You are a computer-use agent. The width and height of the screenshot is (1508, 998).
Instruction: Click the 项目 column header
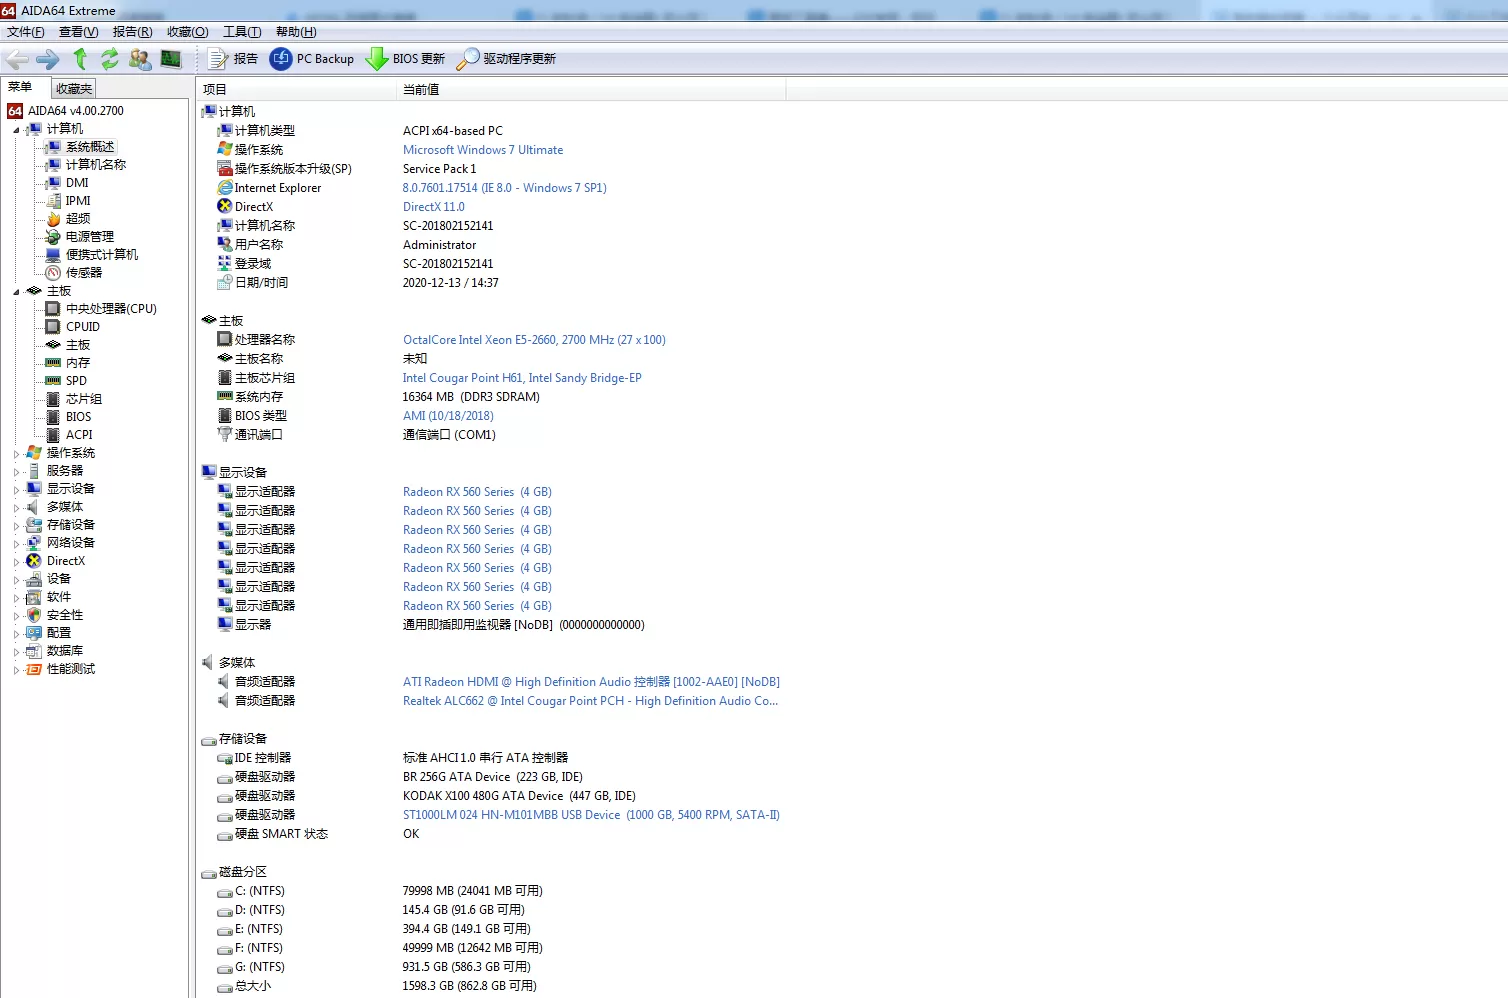[x=296, y=89]
